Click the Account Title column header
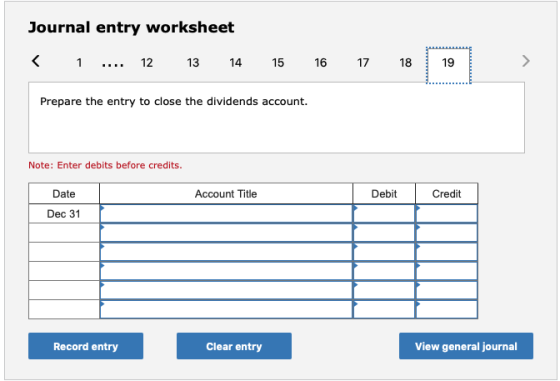Screen dimensions: 560x381 pos(226,194)
